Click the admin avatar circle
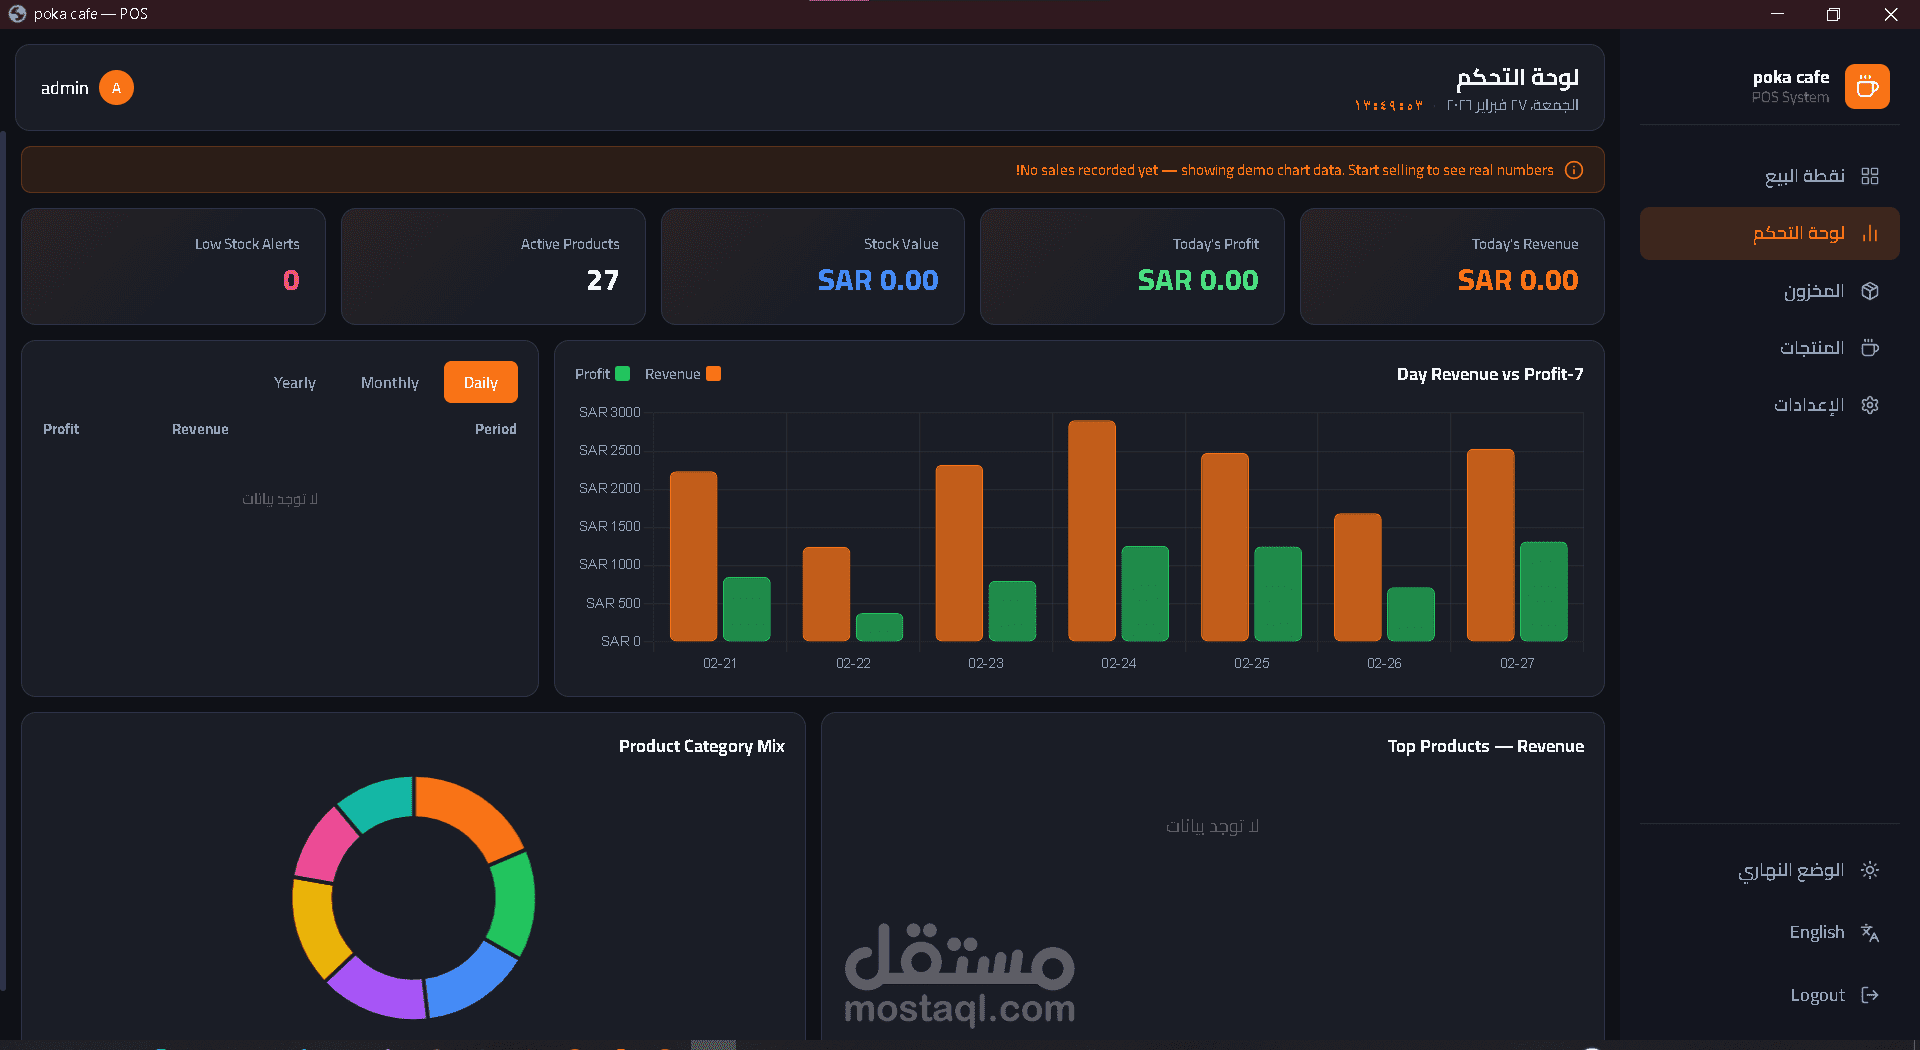The width and height of the screenshot is (1920, 1050). click(x=116, y=88)
